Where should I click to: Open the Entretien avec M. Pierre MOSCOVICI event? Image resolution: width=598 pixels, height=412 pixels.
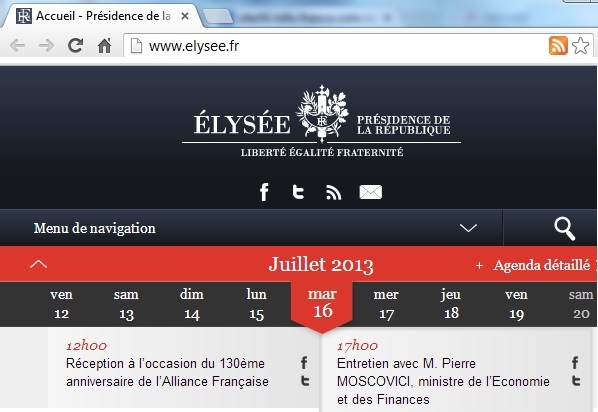tap(443, 381)
